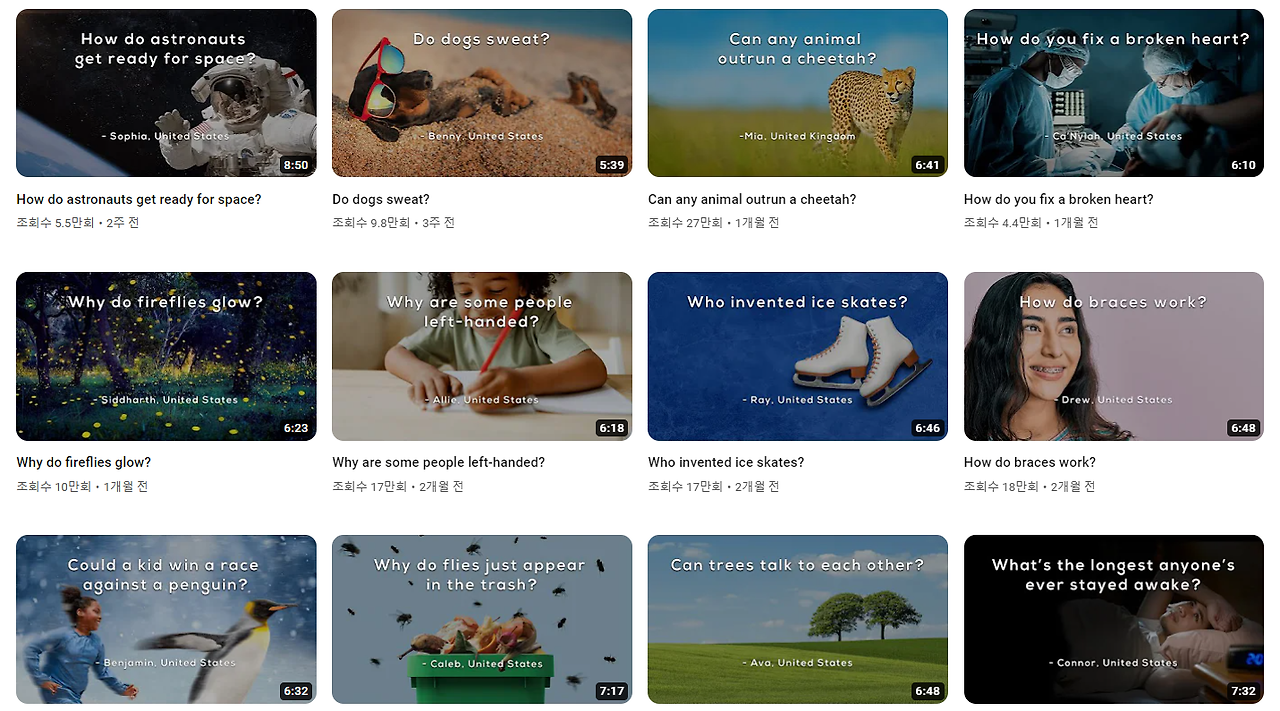Open the trees talk to each other thumbnail
The image size is (1280, 711).
pos(798,619)
